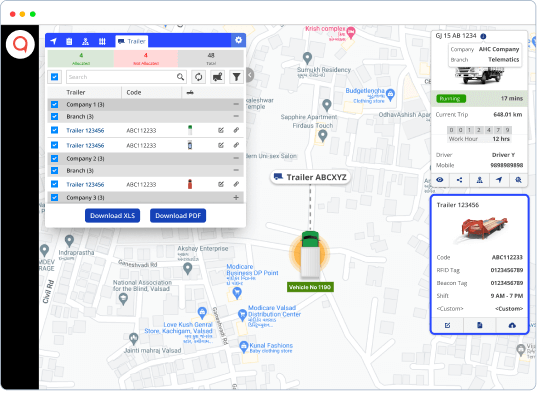This screenshot has height=393, width=540.
Task: Uncheck the first Trailer 123456 row checkbox
Action: coord(54,130)
